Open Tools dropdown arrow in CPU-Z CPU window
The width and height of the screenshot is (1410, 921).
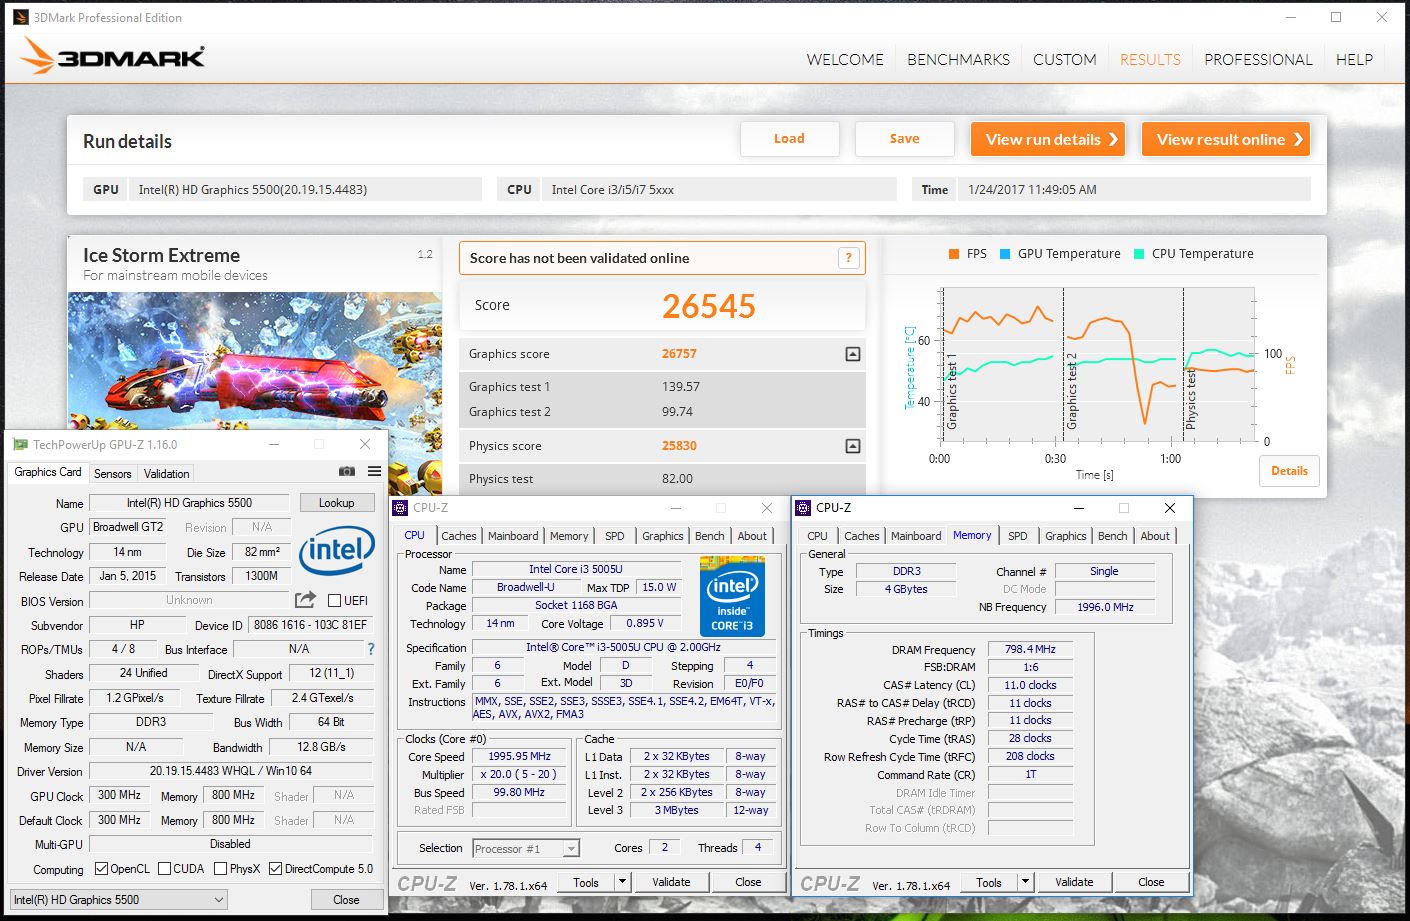(622, 882)
